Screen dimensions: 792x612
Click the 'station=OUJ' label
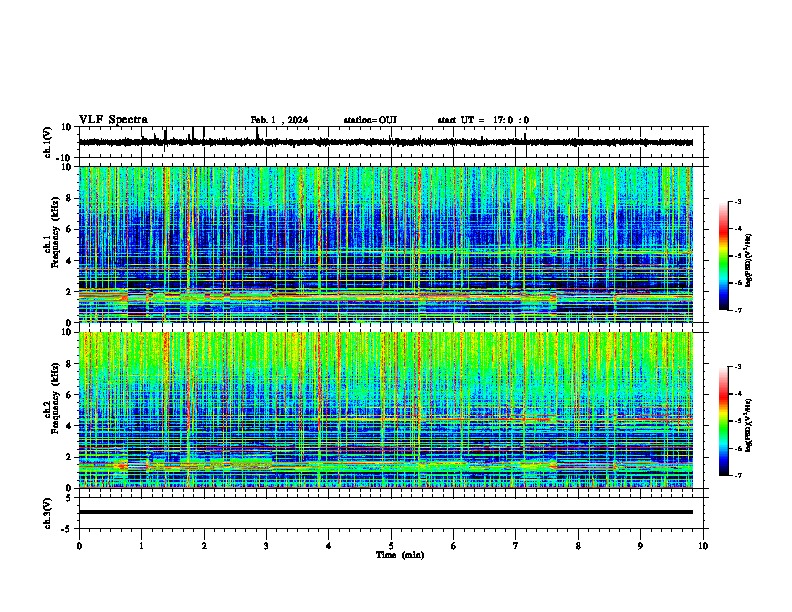click(370, 120)
